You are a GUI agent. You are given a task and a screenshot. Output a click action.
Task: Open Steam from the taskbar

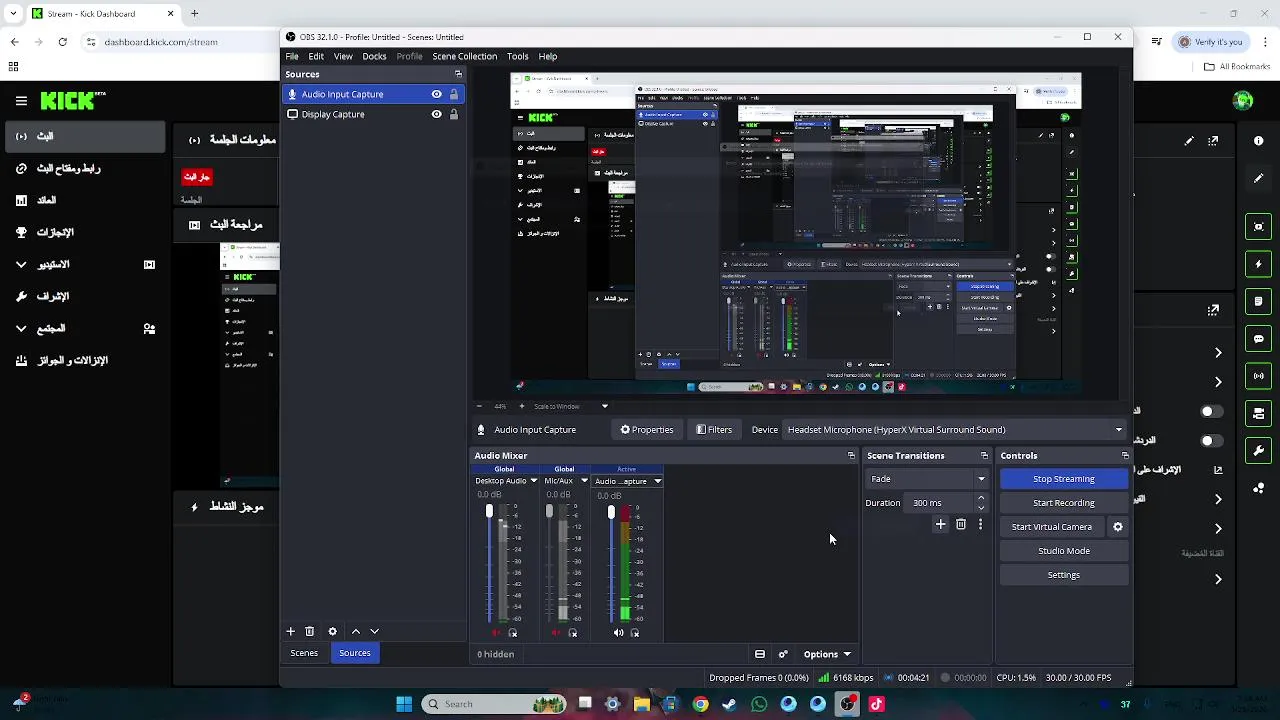pyautogui.click(x=729, y=704)
